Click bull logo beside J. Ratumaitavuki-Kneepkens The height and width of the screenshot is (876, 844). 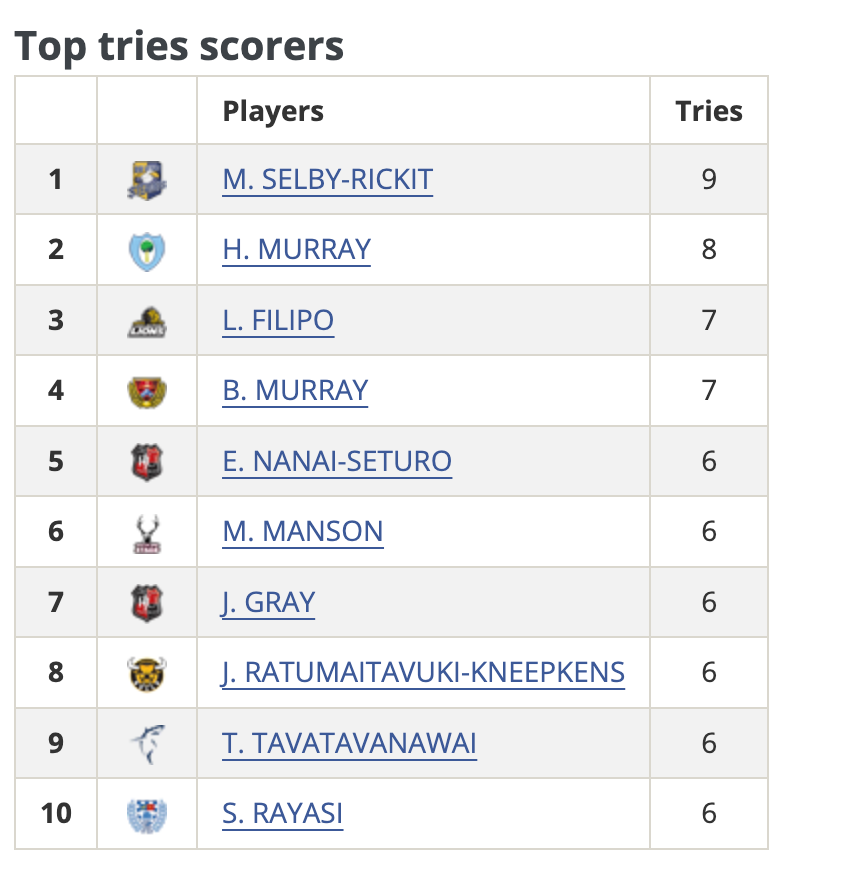coord(148,673)
